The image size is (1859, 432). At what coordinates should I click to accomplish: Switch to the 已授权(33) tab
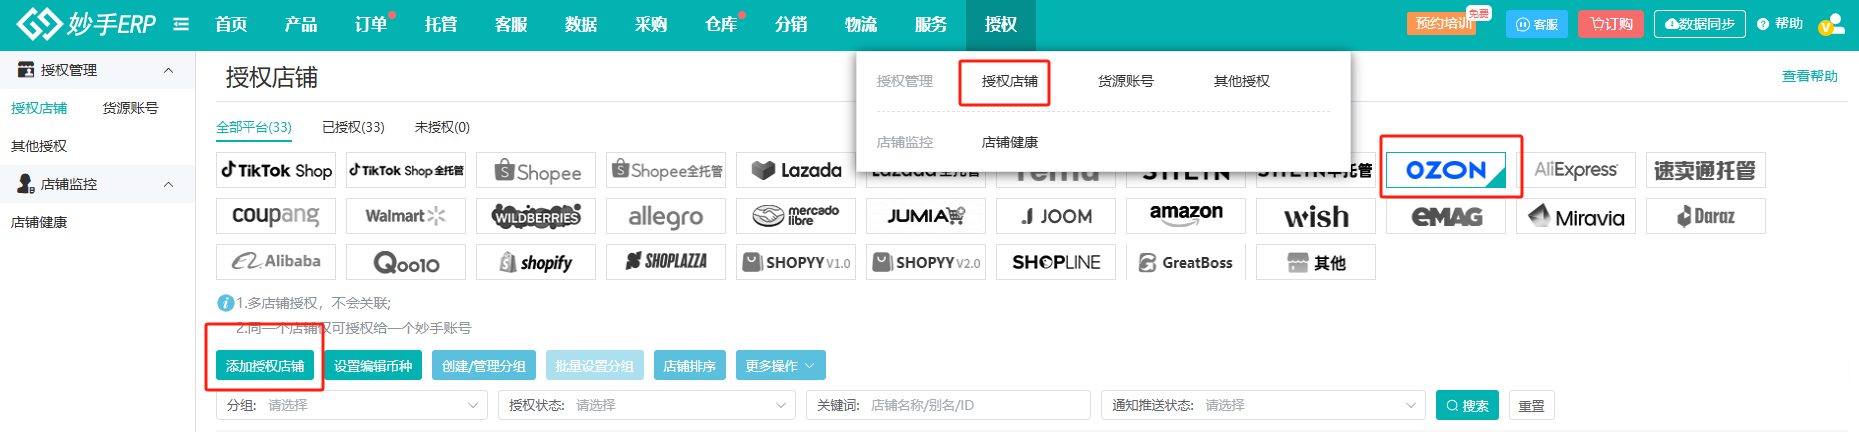coord(353,127)
